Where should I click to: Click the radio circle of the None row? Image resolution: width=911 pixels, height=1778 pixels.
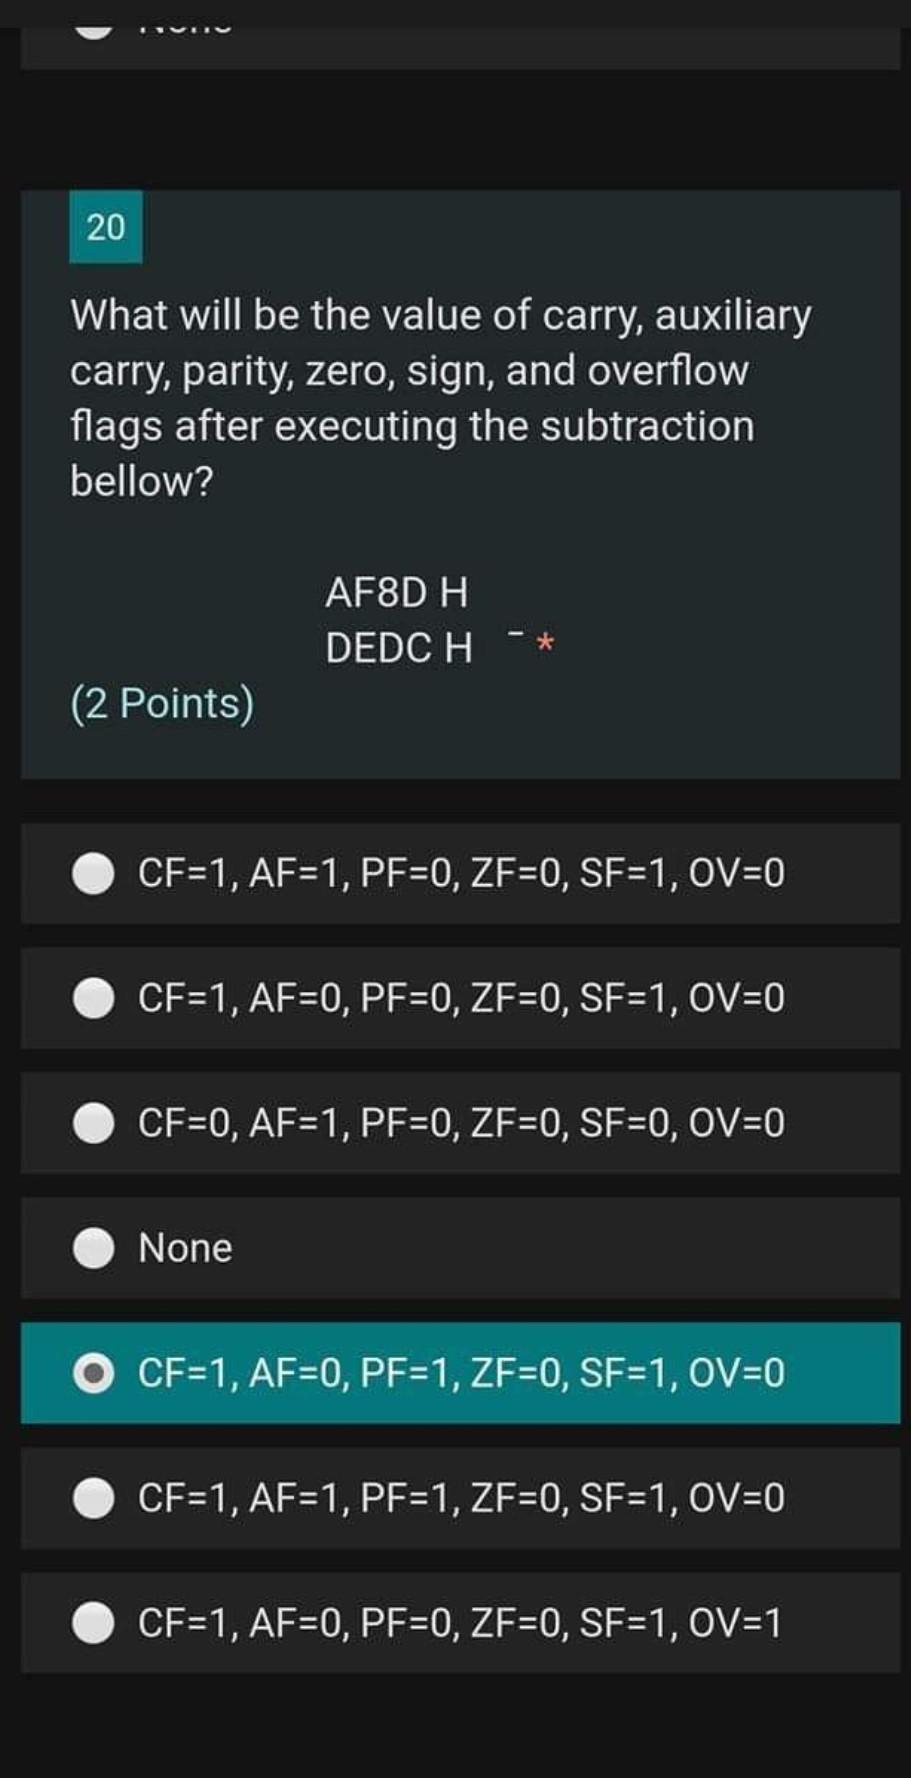point(95,1247)
